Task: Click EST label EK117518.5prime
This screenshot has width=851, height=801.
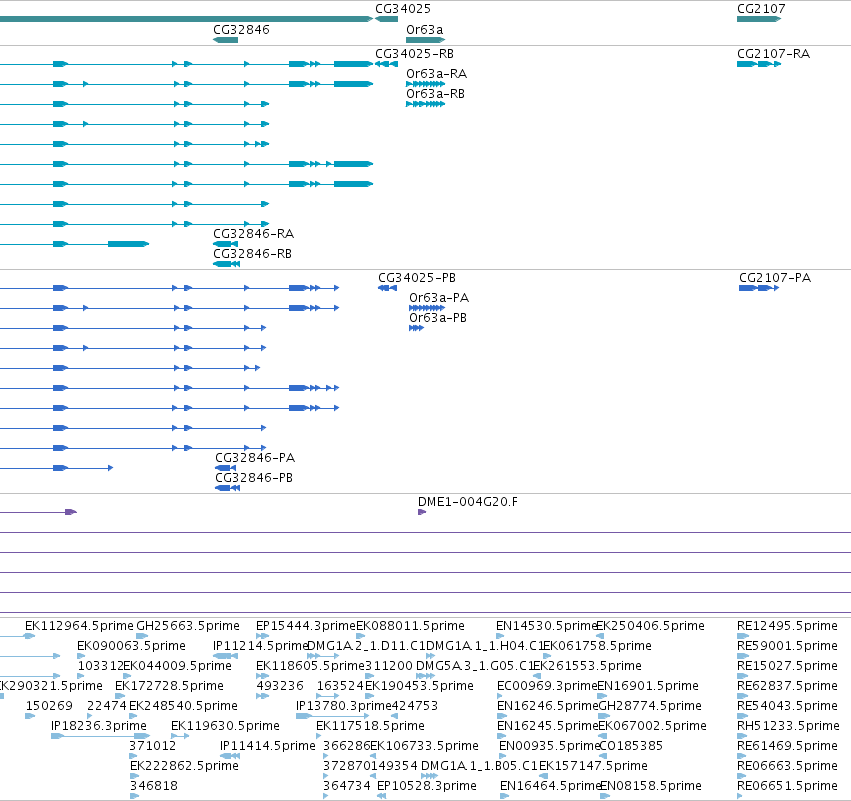Action: pos(370,726)
